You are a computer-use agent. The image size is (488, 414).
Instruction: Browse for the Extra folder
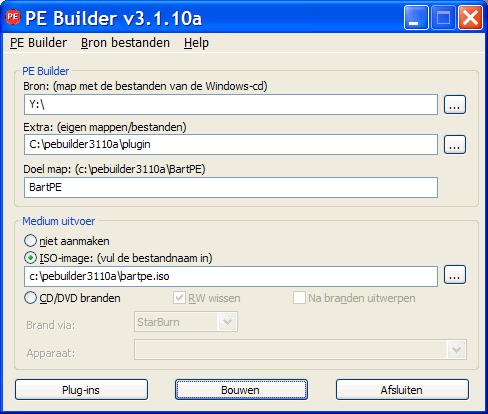[455, 144]
